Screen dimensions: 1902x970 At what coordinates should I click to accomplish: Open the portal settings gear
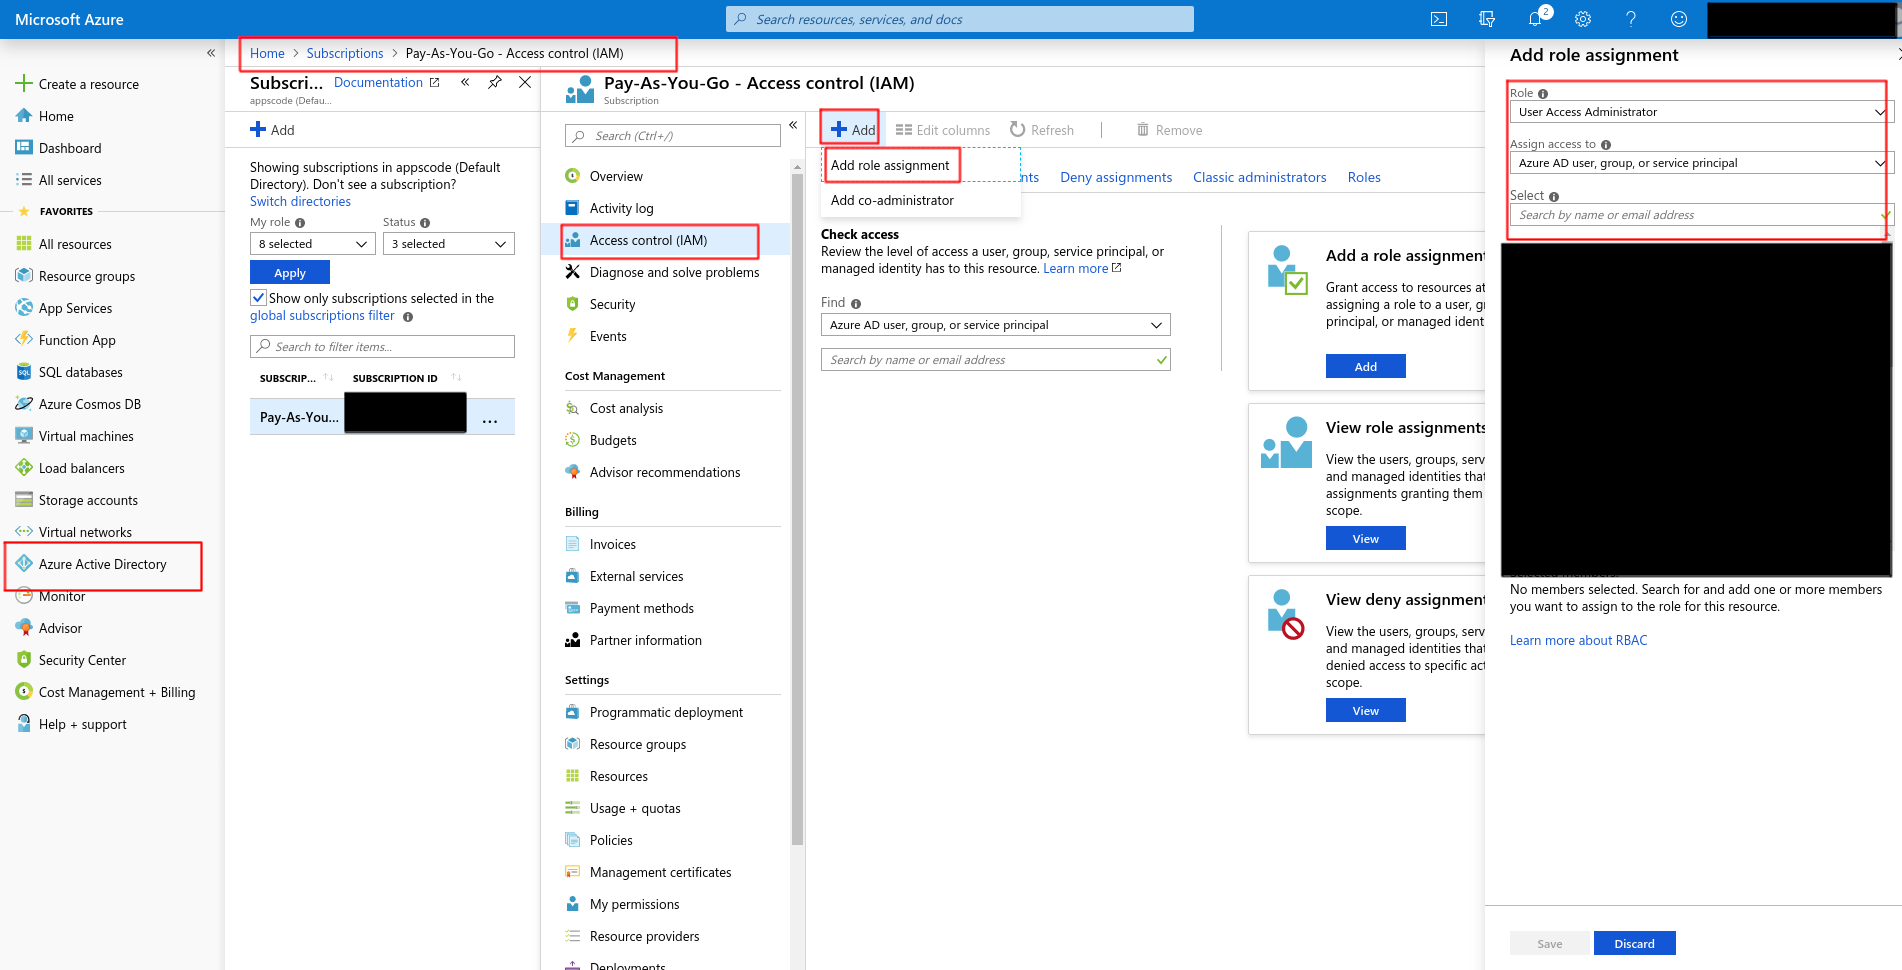(x=1583, y=19)
